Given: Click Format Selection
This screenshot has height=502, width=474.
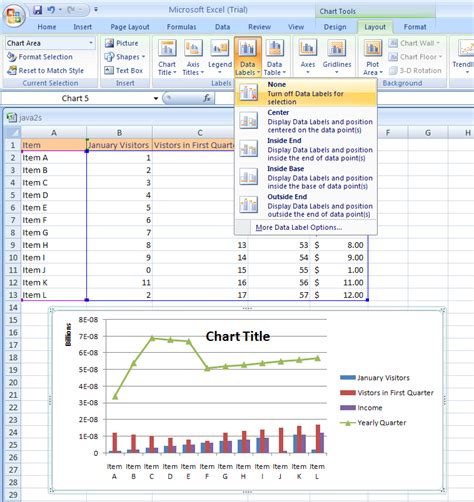Looking at the screenshot, I should [x=40, y=57].
